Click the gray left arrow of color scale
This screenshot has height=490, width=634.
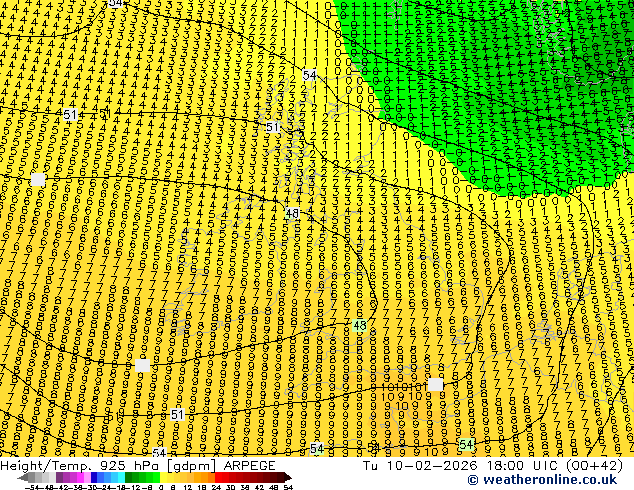pos(23,477)
